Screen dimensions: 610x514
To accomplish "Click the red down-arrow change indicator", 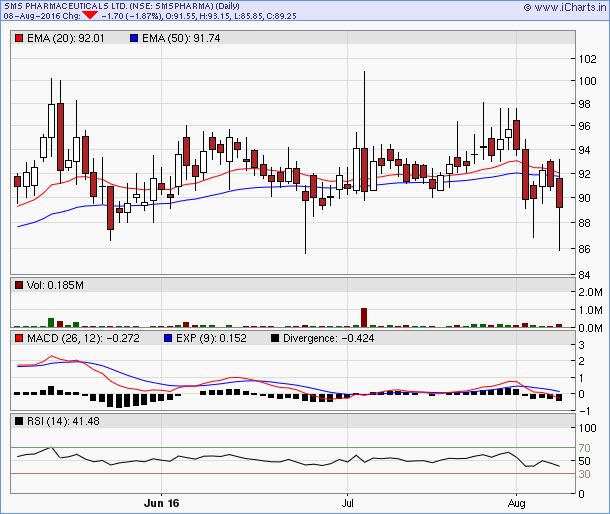I will pos(90,15).
